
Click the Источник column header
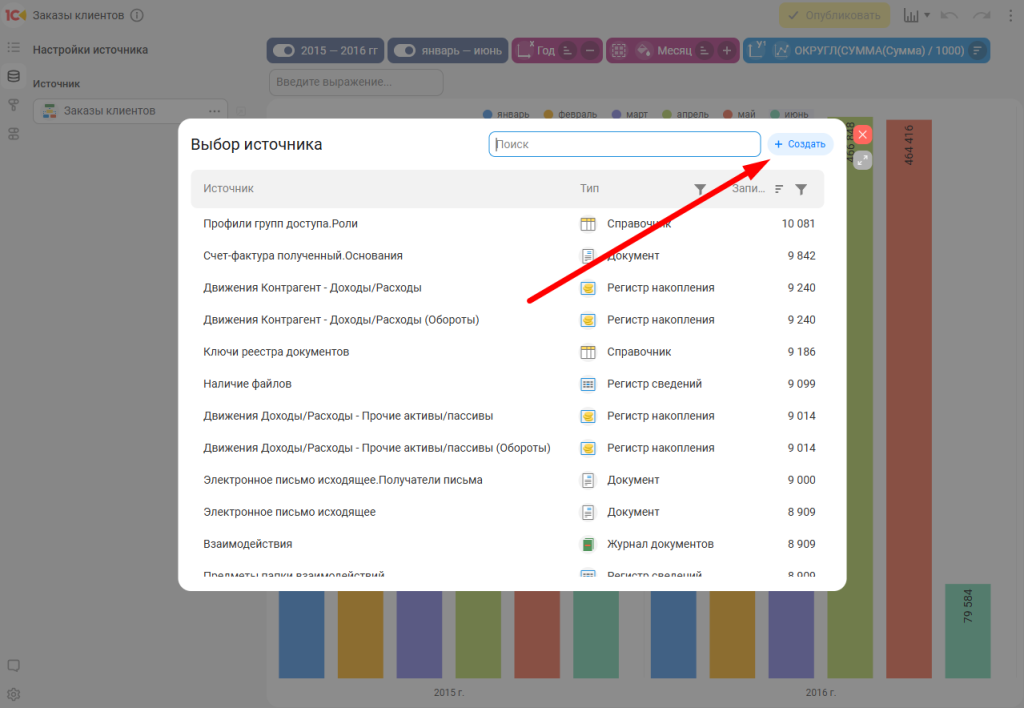[229, 188]
